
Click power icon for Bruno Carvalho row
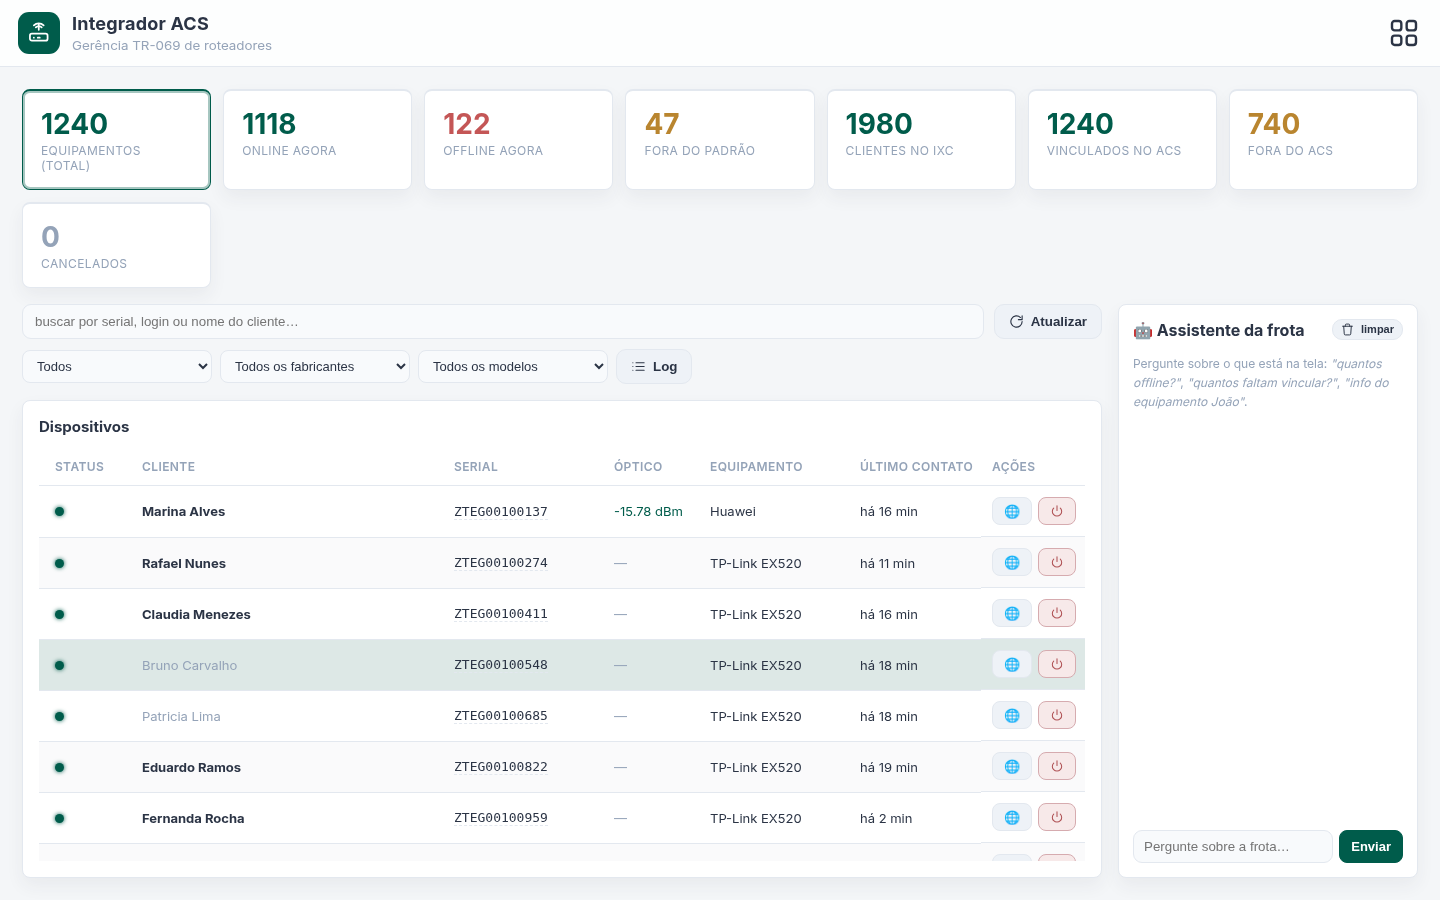click(x=1057, y=664)
